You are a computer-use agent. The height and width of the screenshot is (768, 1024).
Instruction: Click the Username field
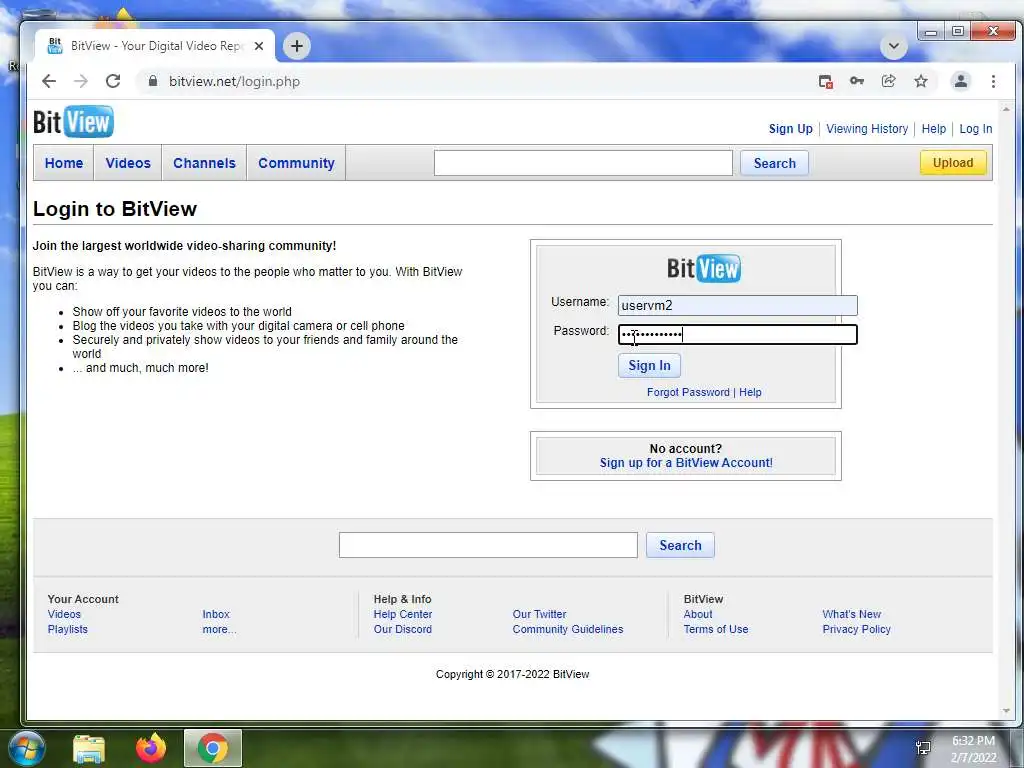click(x=737, y=305)
